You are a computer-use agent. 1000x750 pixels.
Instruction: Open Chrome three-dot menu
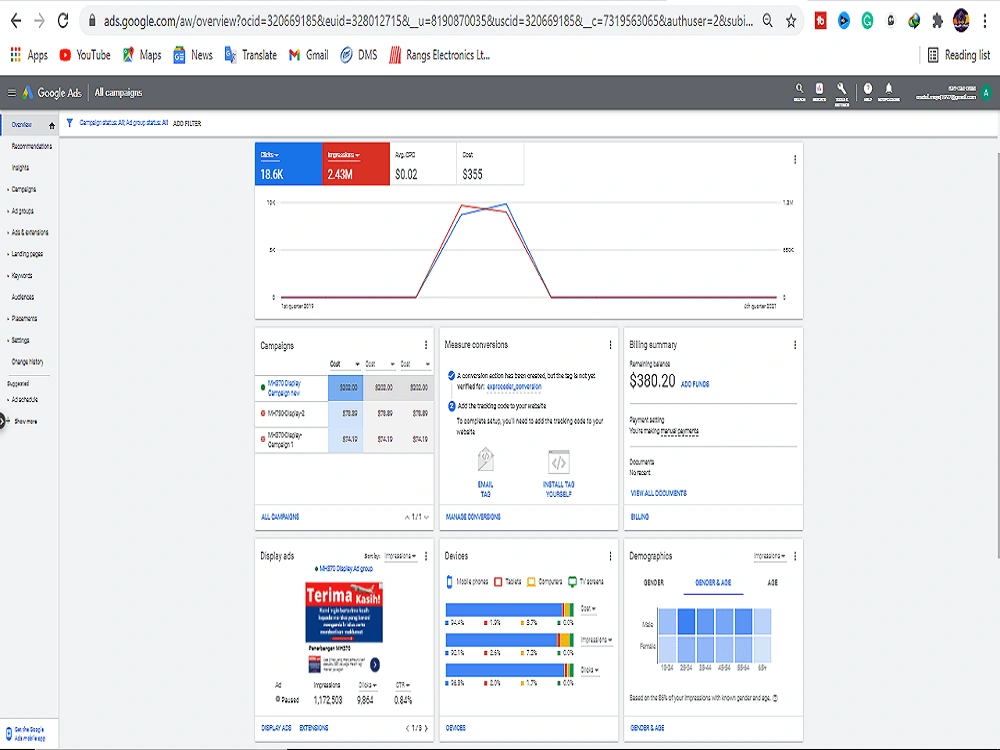(x=985, y=21)
